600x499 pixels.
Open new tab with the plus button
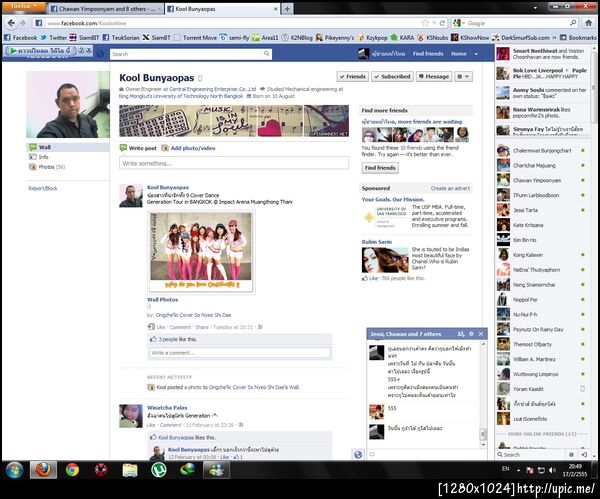click(x=287, y=8)
